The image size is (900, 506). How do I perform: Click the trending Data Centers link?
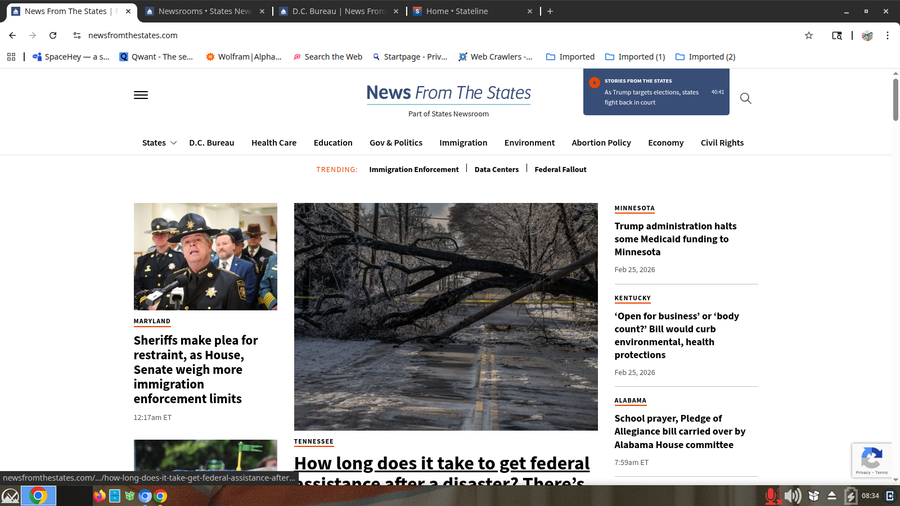coord(496,170)
